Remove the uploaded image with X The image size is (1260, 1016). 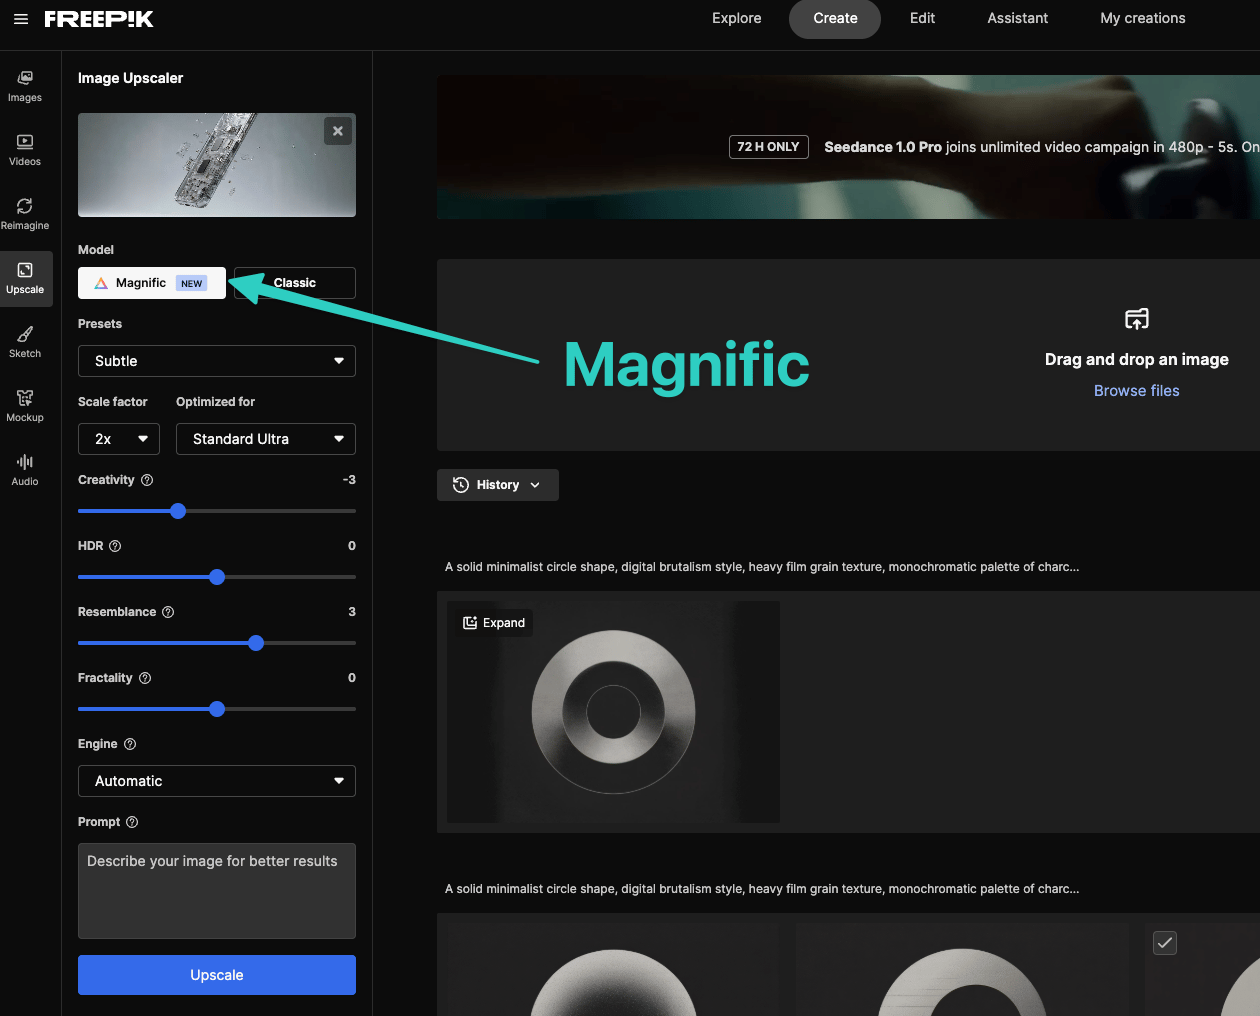point(338,131)
